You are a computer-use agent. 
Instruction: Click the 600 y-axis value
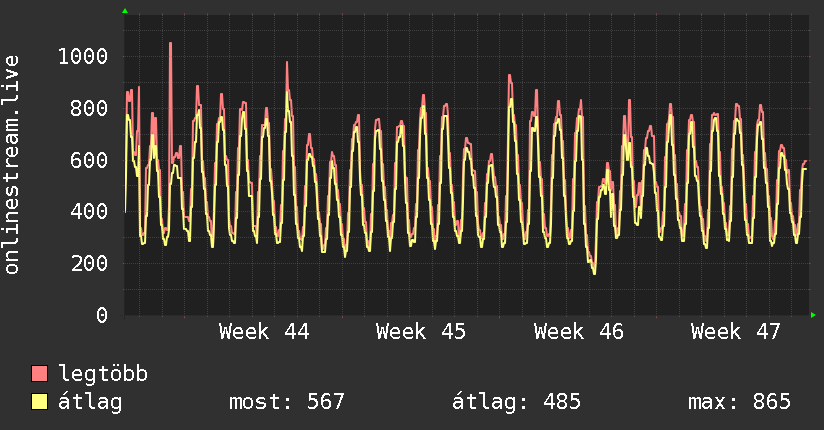89,160
